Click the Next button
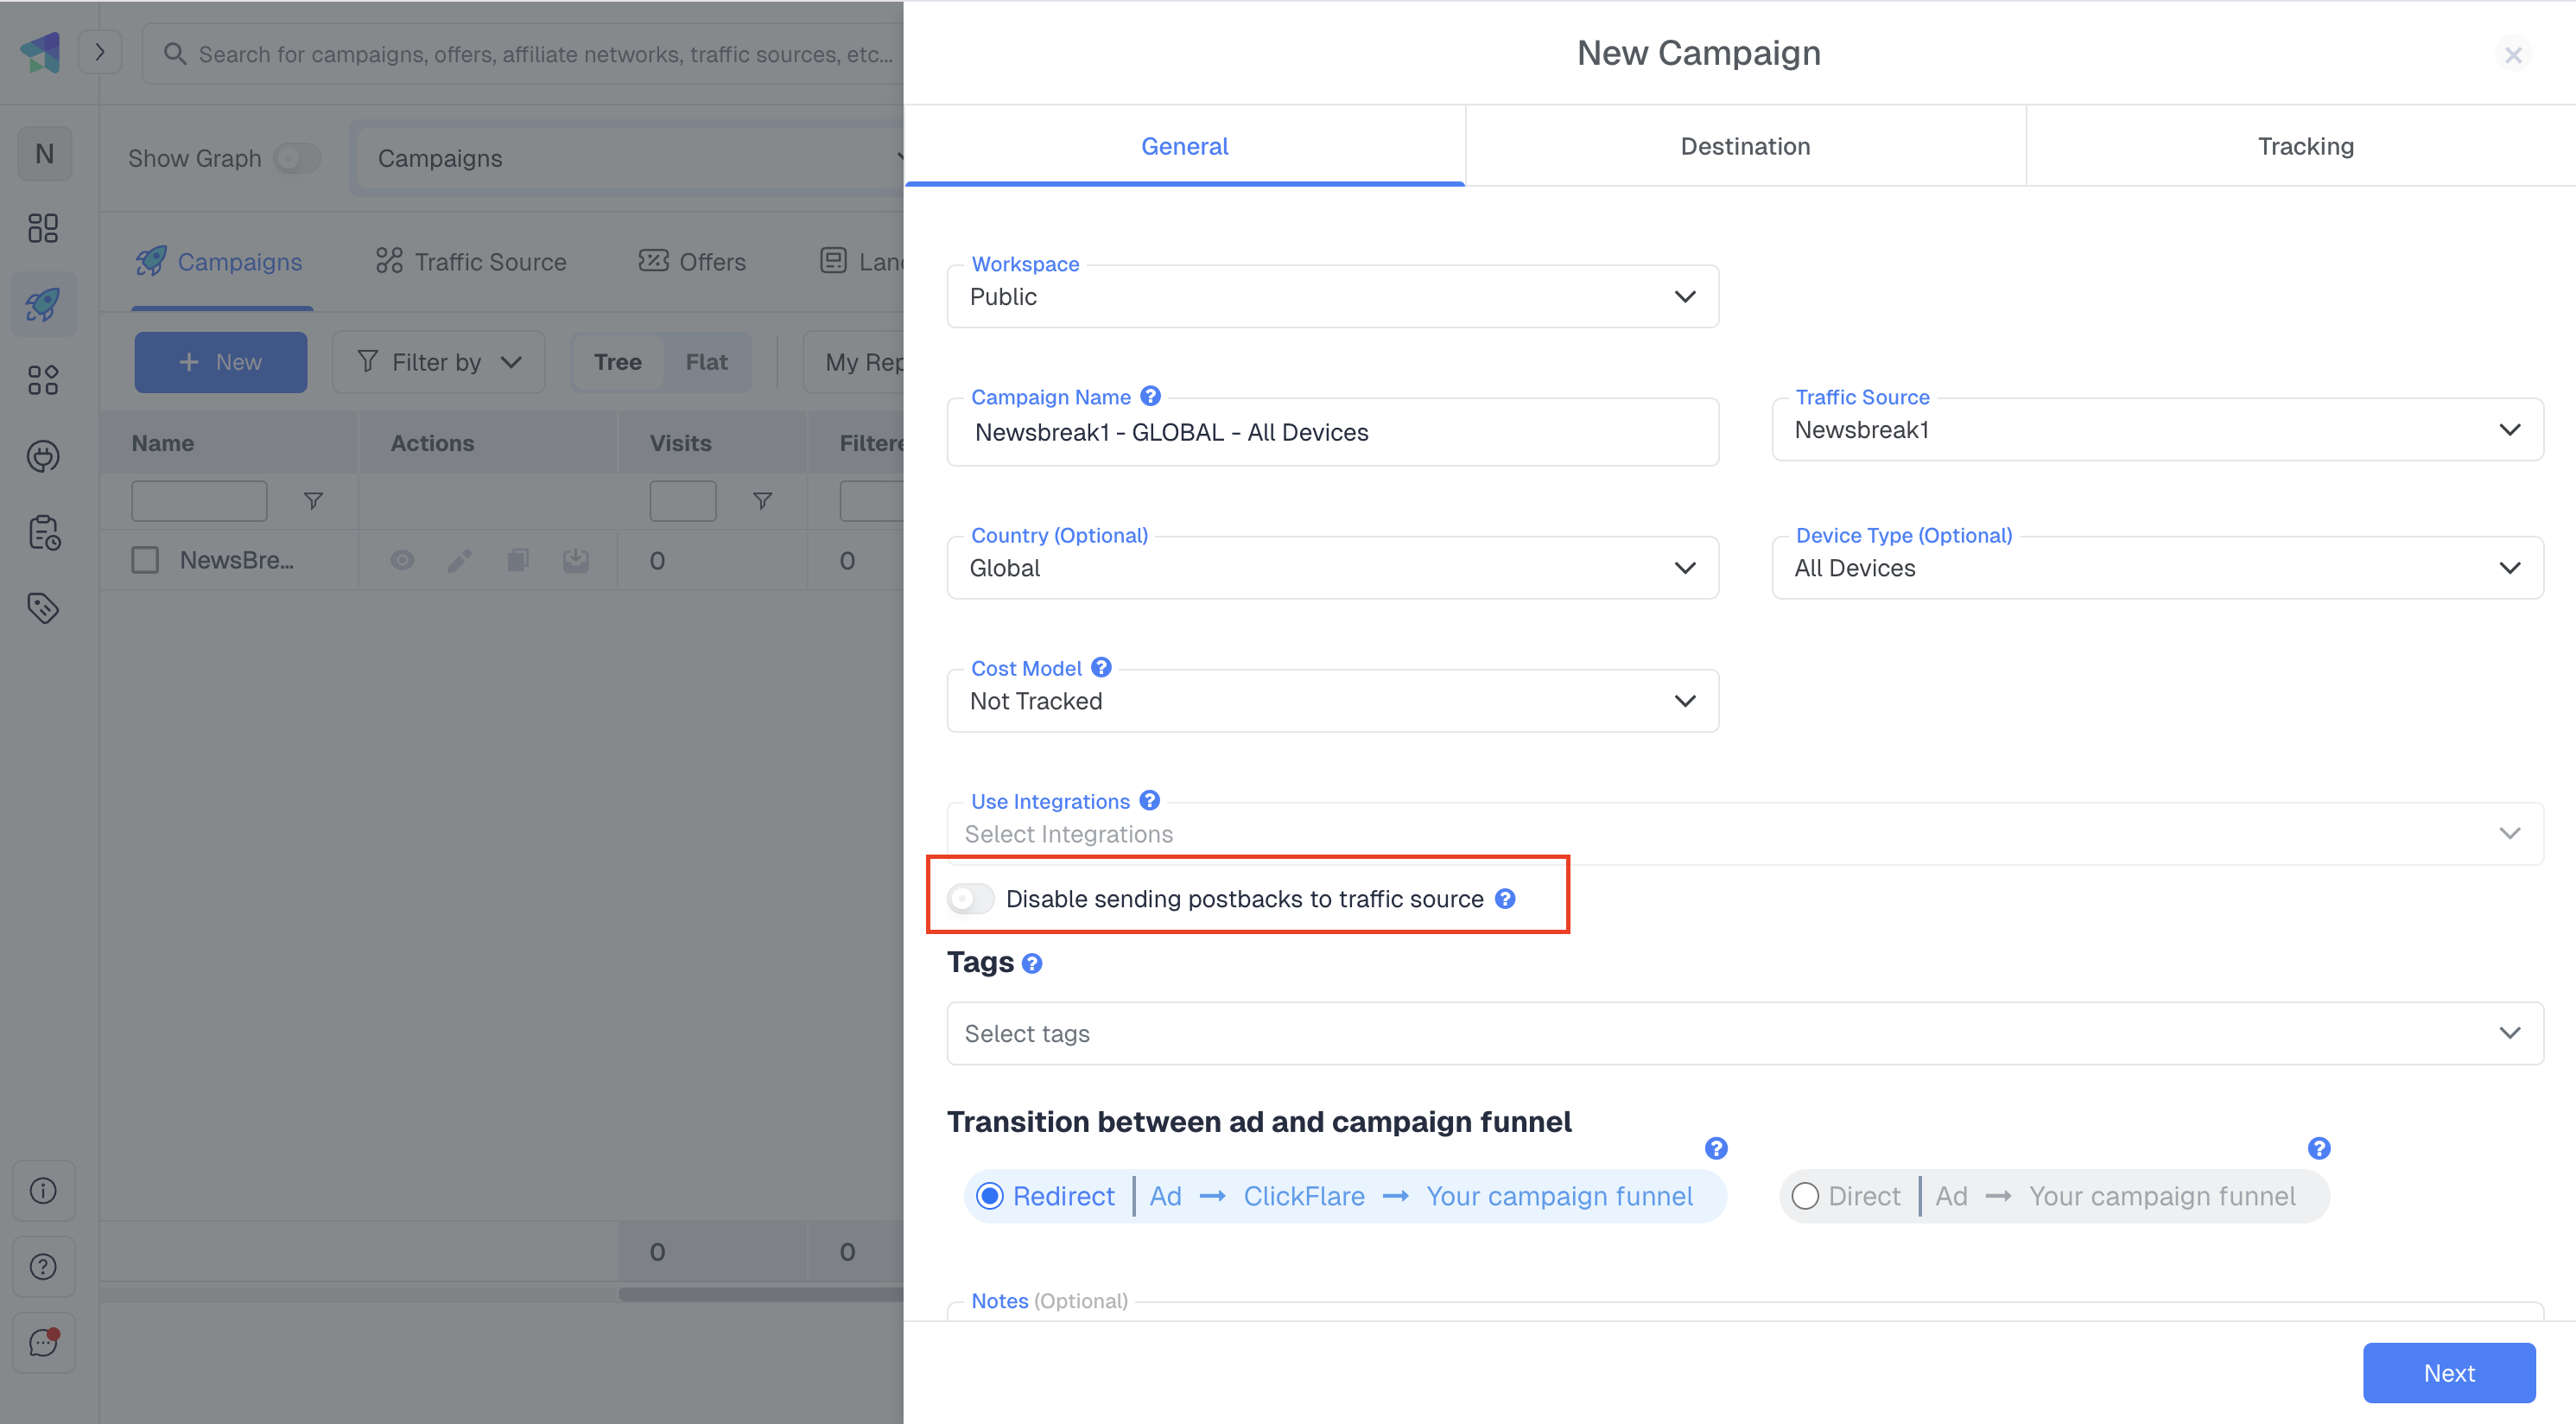 tap(2448, 1373)
